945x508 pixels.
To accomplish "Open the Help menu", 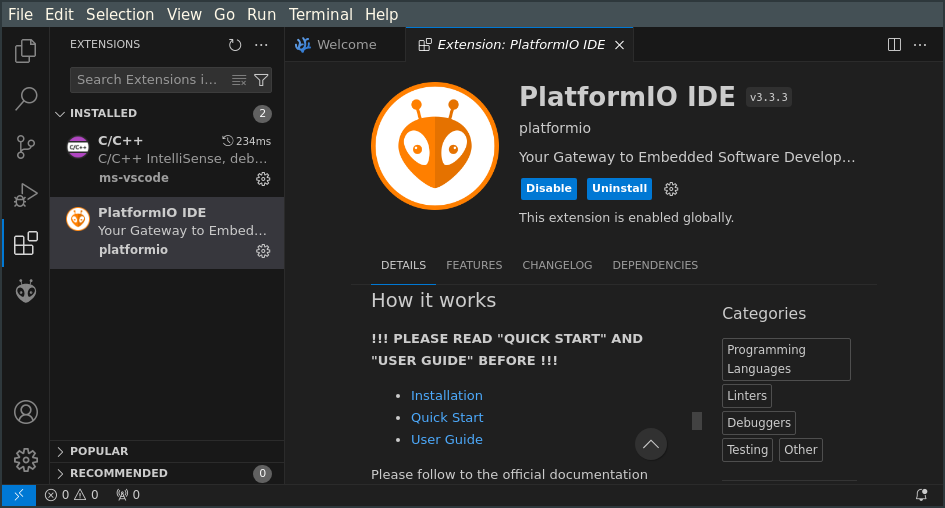I will [381, 14].
